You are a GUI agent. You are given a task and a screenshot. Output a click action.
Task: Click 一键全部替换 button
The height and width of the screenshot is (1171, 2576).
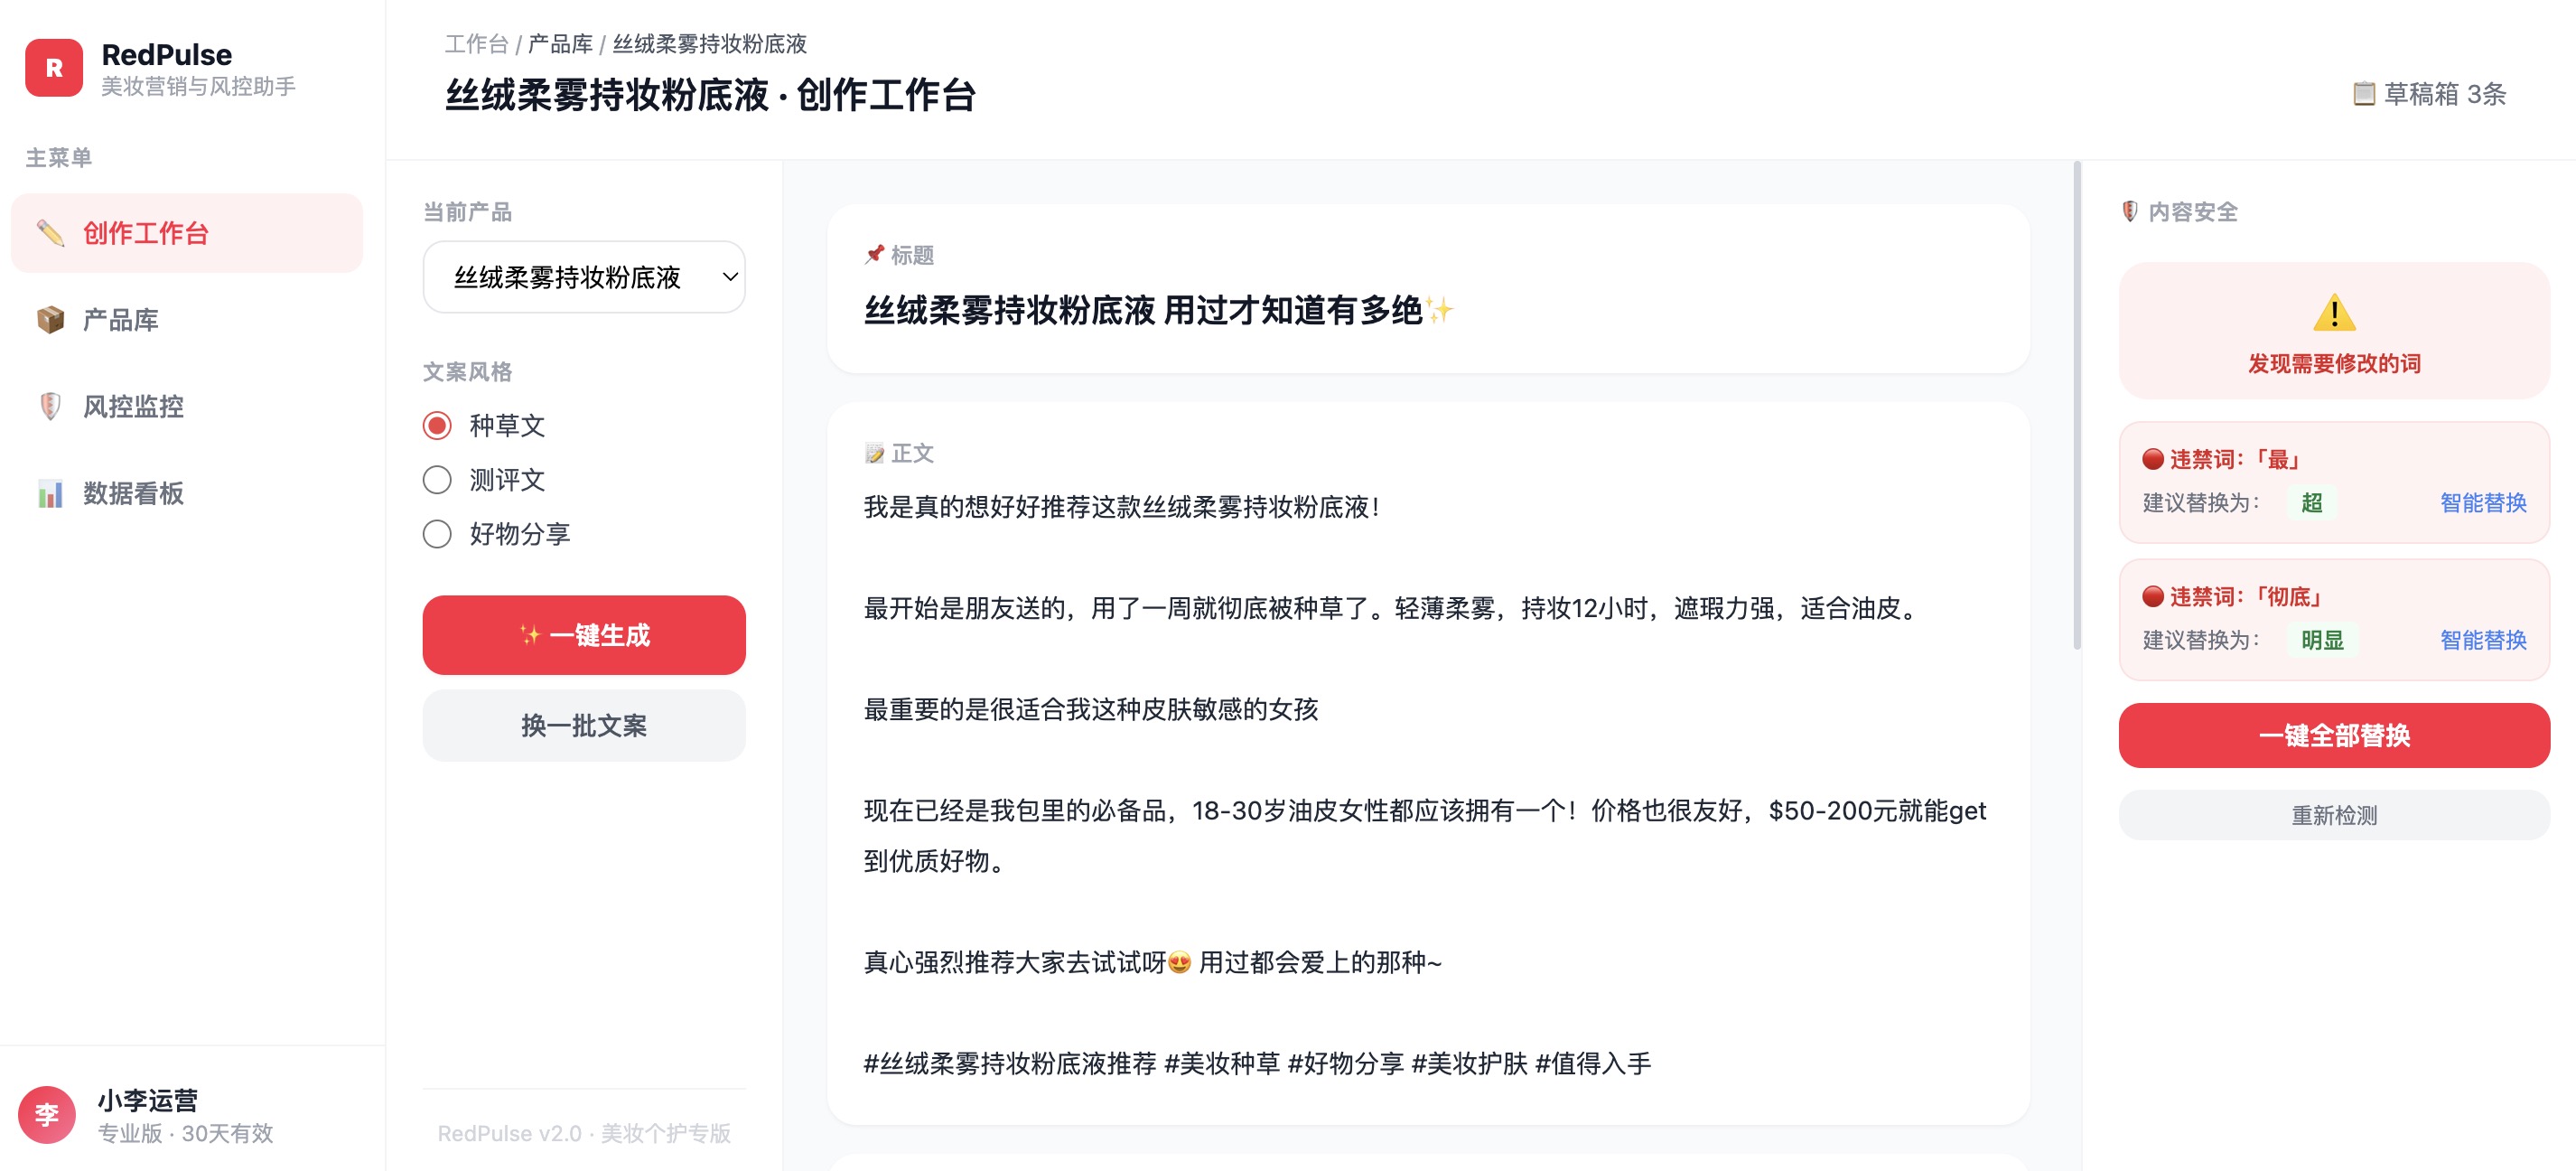tap(2334, 735)
